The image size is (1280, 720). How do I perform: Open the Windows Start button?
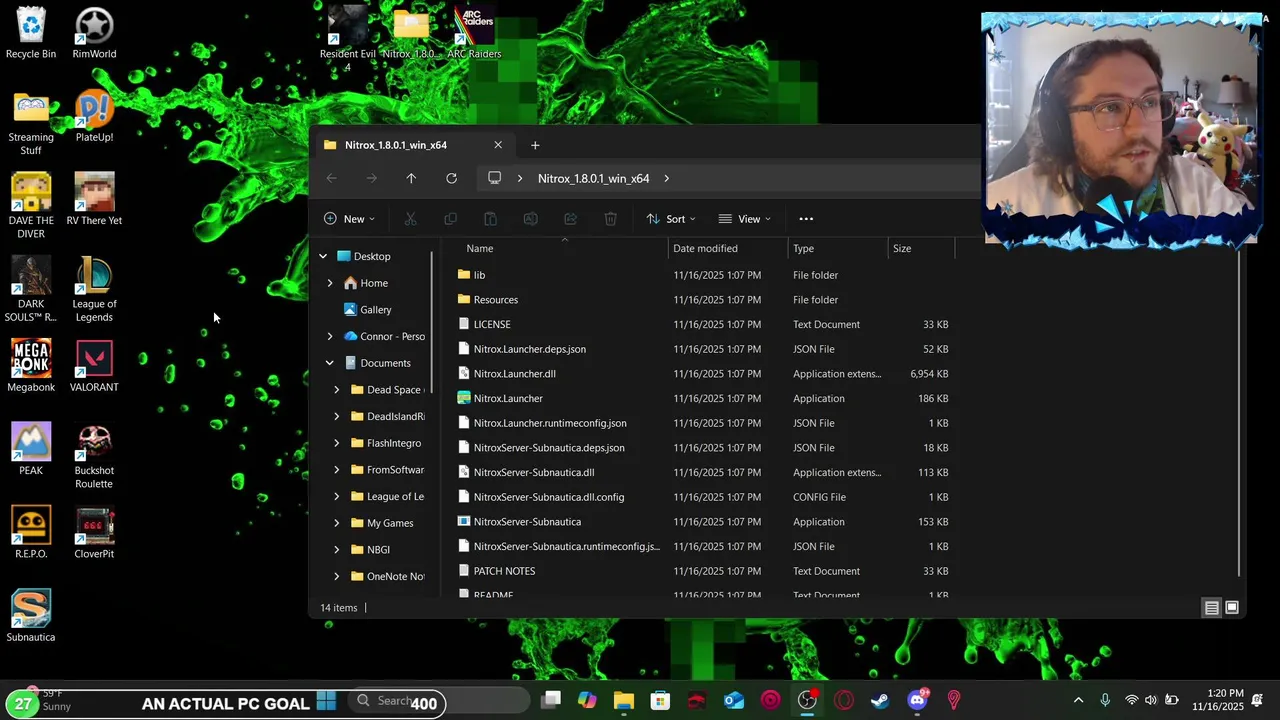(326, 701)
